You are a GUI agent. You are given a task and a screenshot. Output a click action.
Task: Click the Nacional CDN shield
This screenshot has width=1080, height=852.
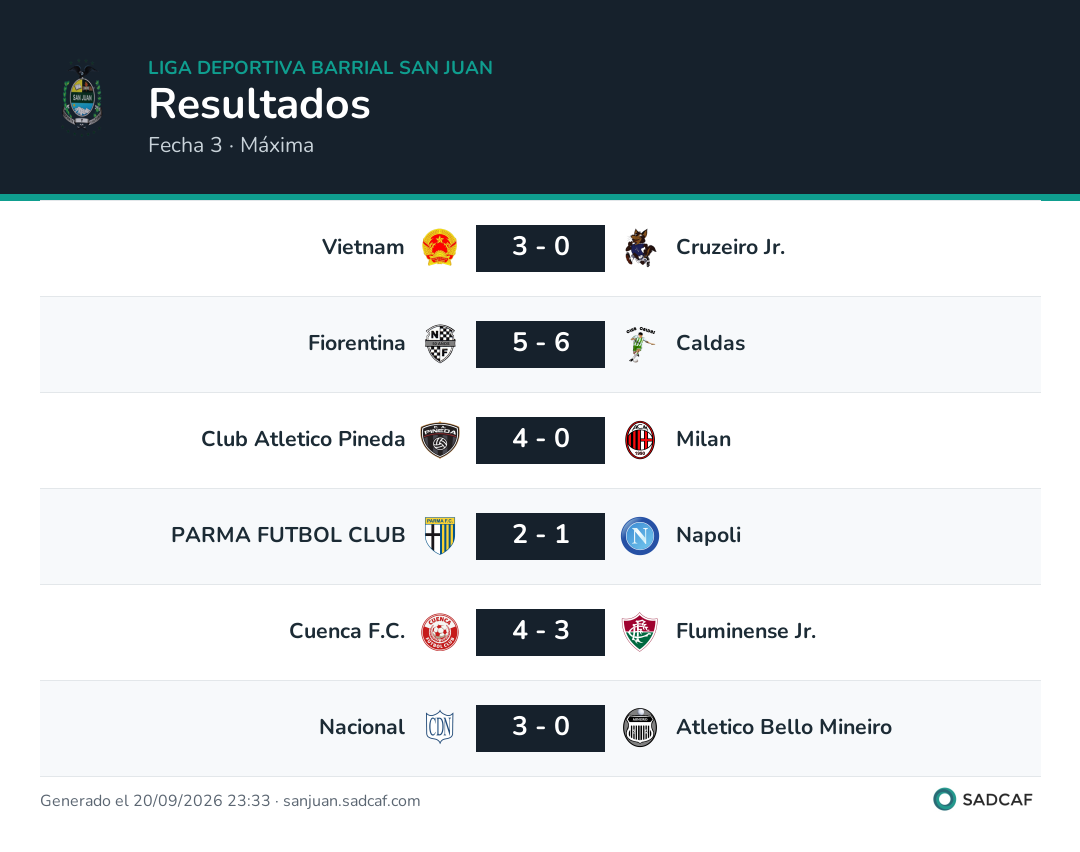pos(439,727)
